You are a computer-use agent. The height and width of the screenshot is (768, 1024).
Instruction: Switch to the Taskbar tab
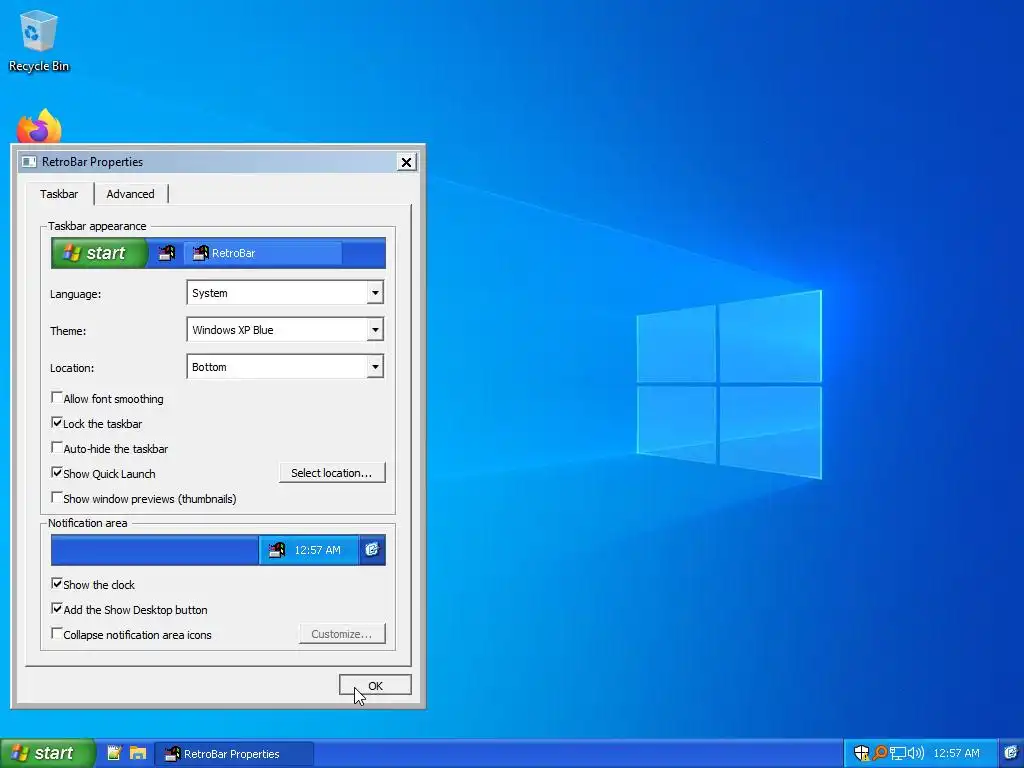(59, 194)
